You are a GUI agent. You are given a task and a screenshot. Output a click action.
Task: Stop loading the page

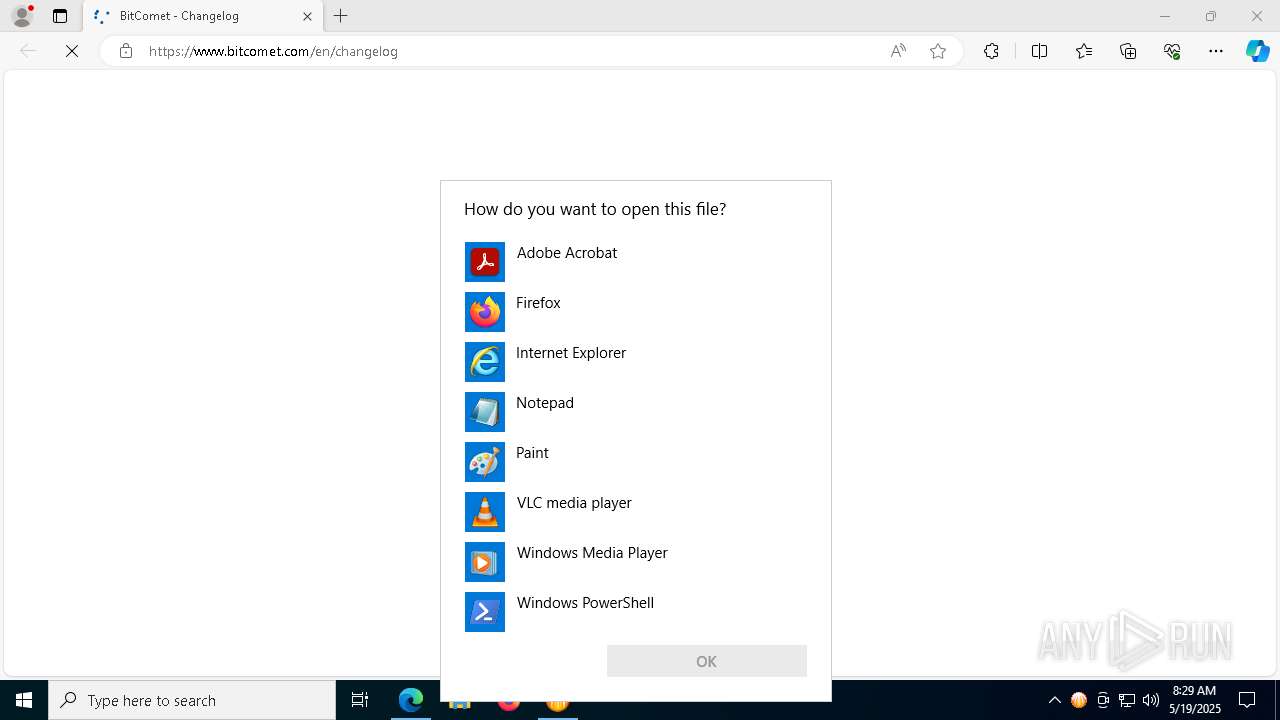[x=72, y=51]
